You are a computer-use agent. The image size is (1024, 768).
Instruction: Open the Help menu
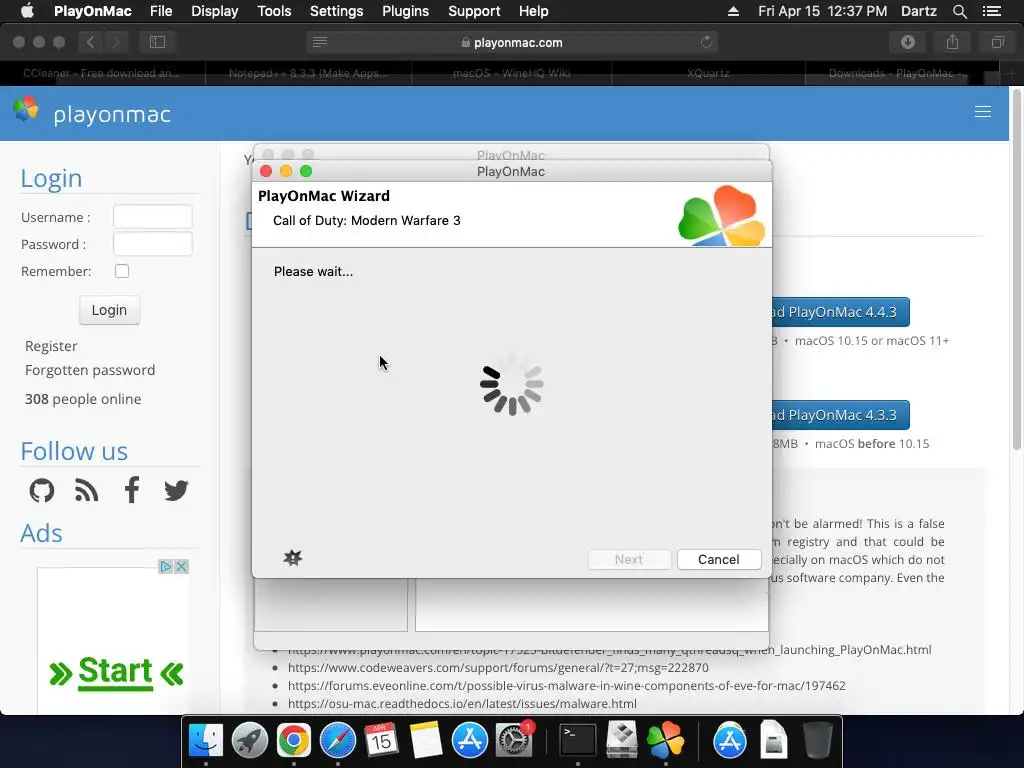(534, 11)
